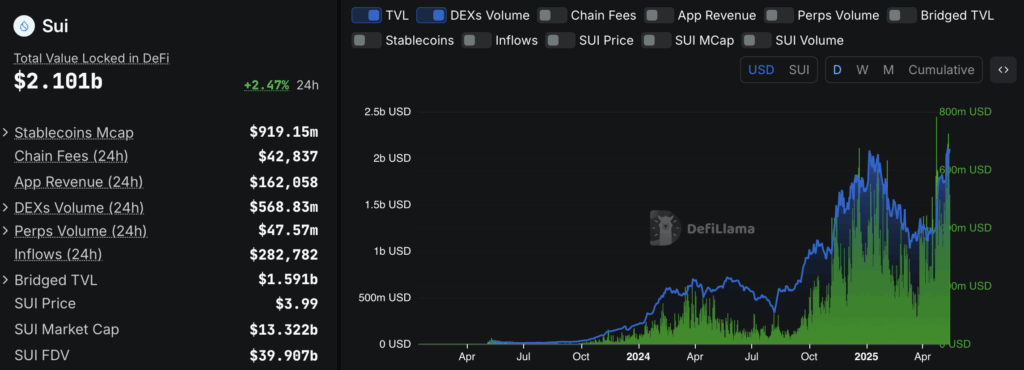The width and height of the screenshot is (1024, 370).
Task: Click the DefiLlama watermark logo
Action: pyautogui.click(x=702, y=228)
